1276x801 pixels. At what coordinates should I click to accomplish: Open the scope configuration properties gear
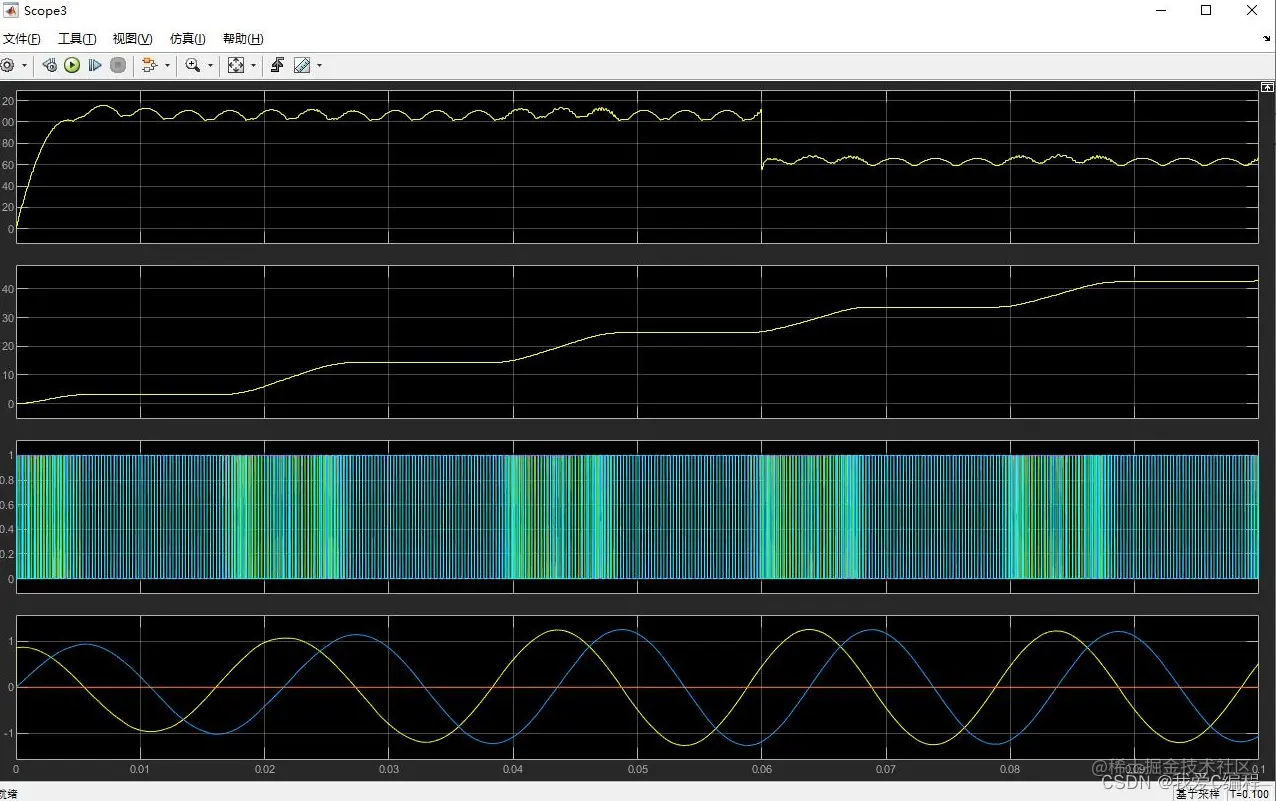pyautogui.click(x=7, y=65)
